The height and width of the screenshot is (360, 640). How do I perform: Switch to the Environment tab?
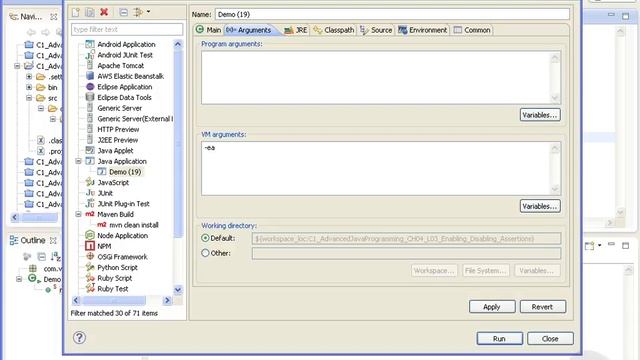pos(422,30)
